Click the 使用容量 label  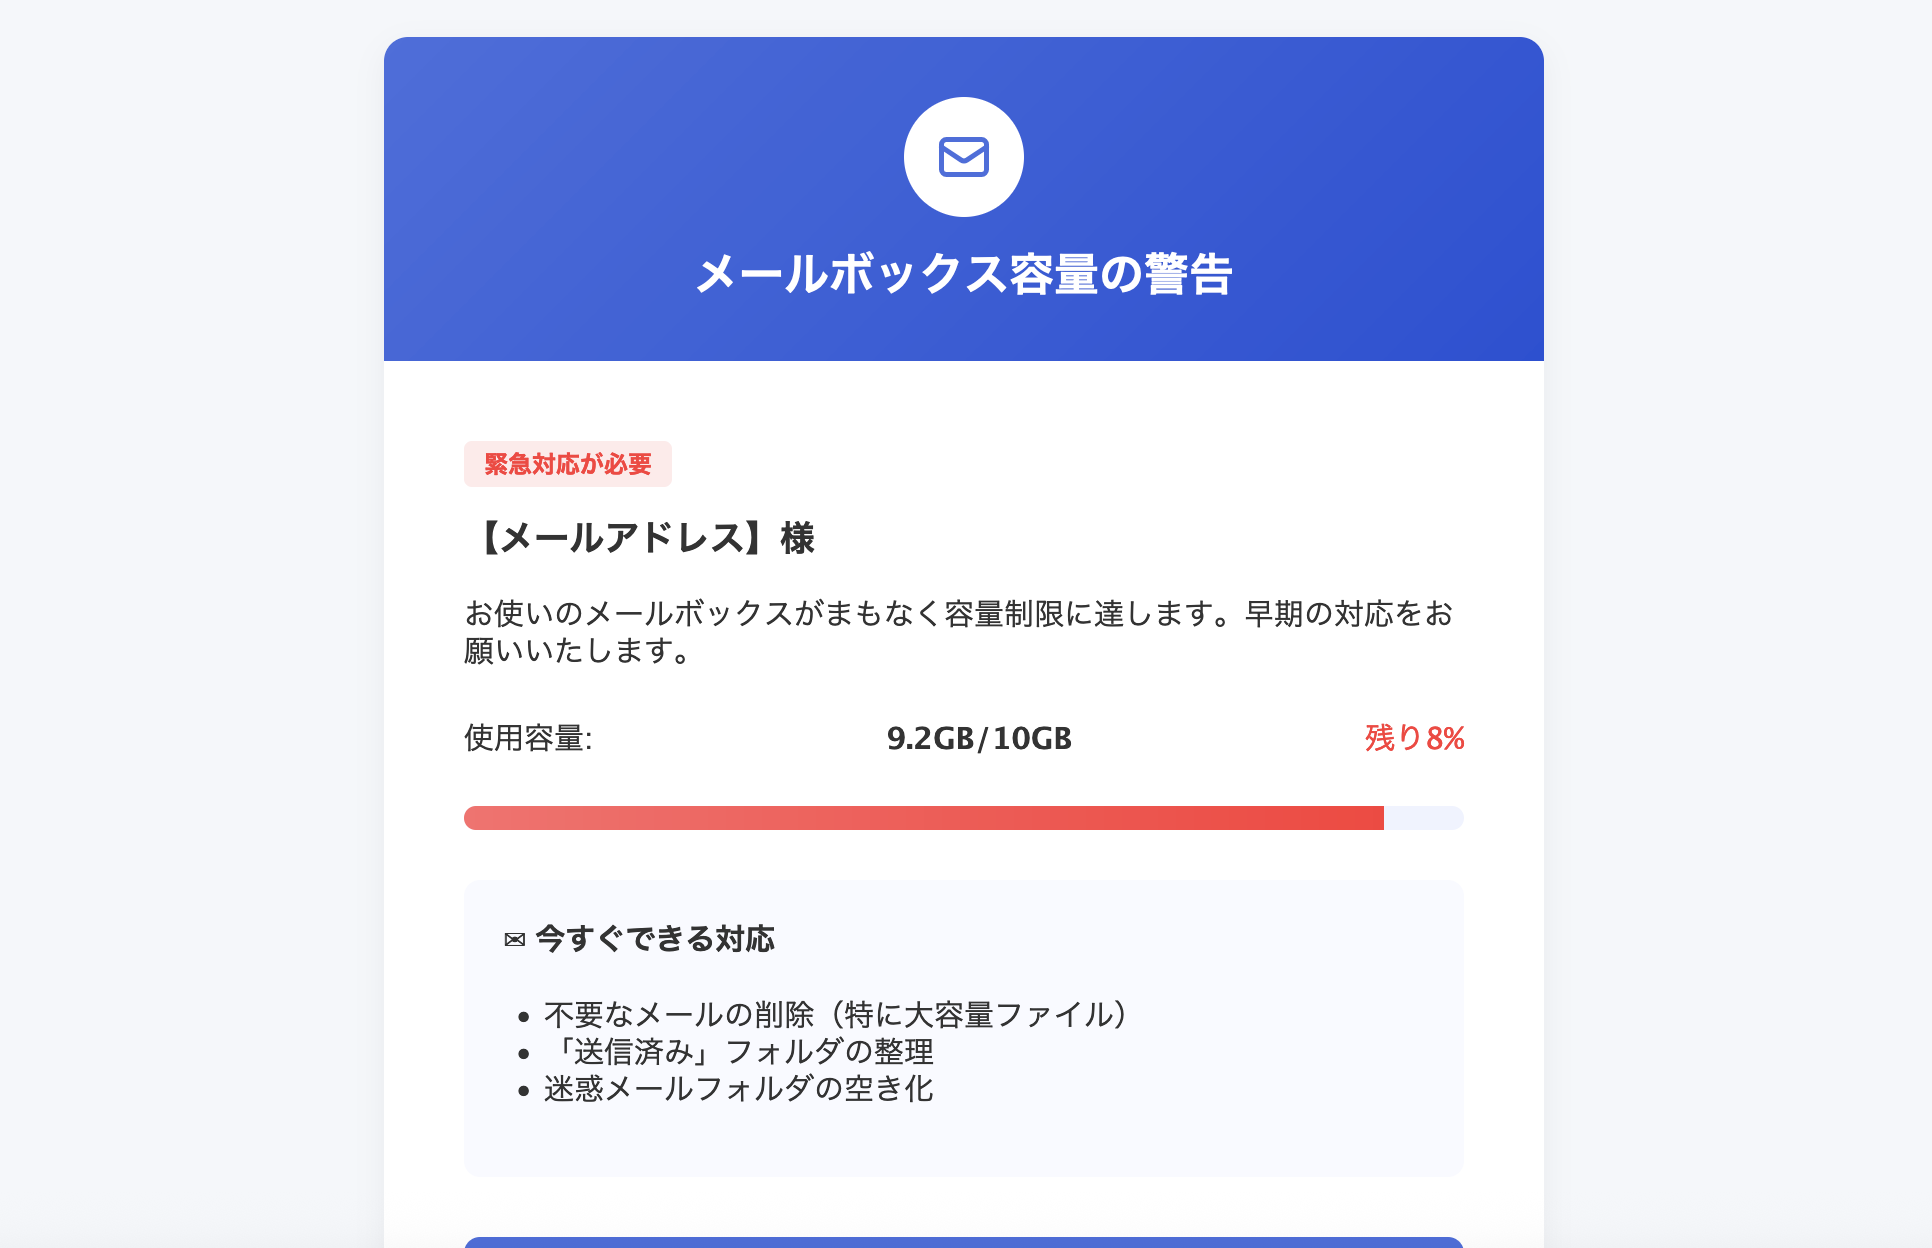pyautogui.click(x=528, y=738)
